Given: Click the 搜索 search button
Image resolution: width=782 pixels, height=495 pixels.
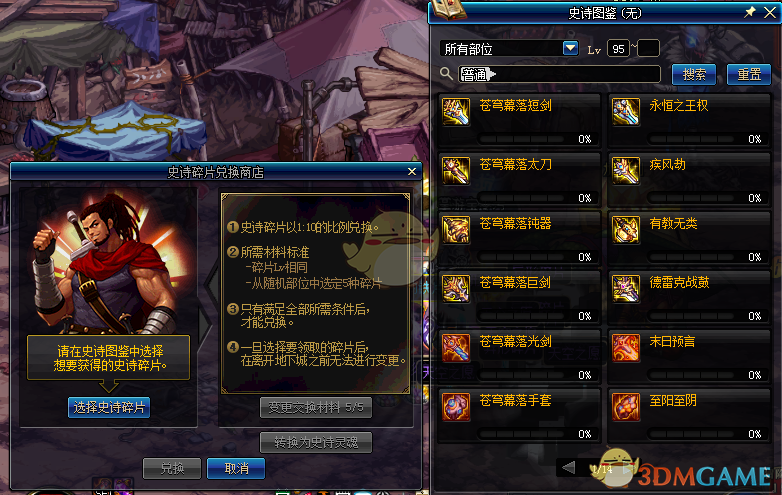Looking at the screenshot, I should coord(694,75).
